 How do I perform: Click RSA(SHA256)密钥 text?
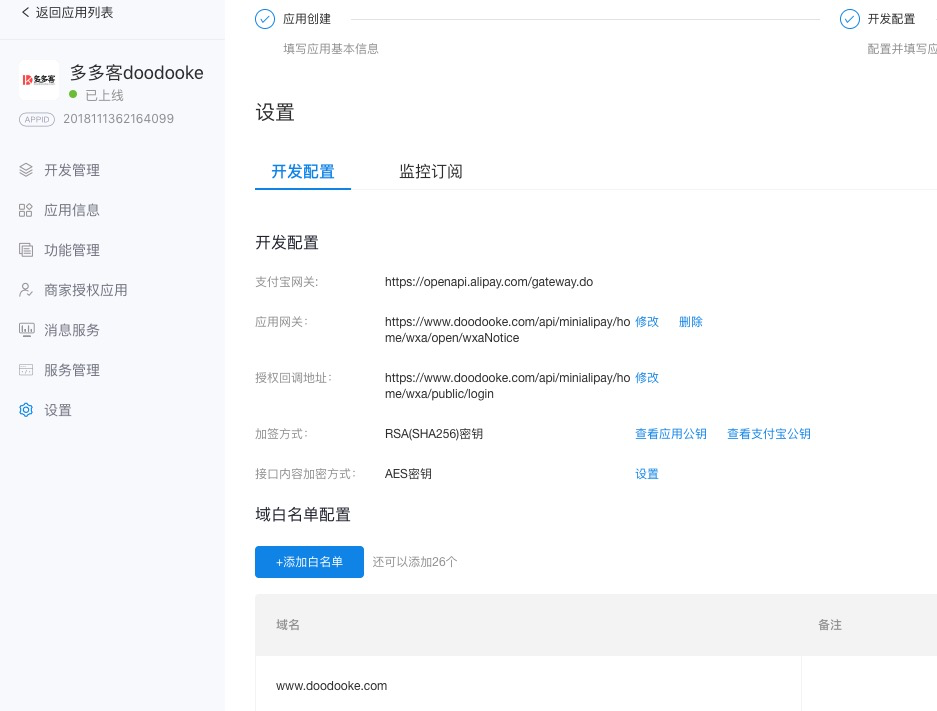434,434
